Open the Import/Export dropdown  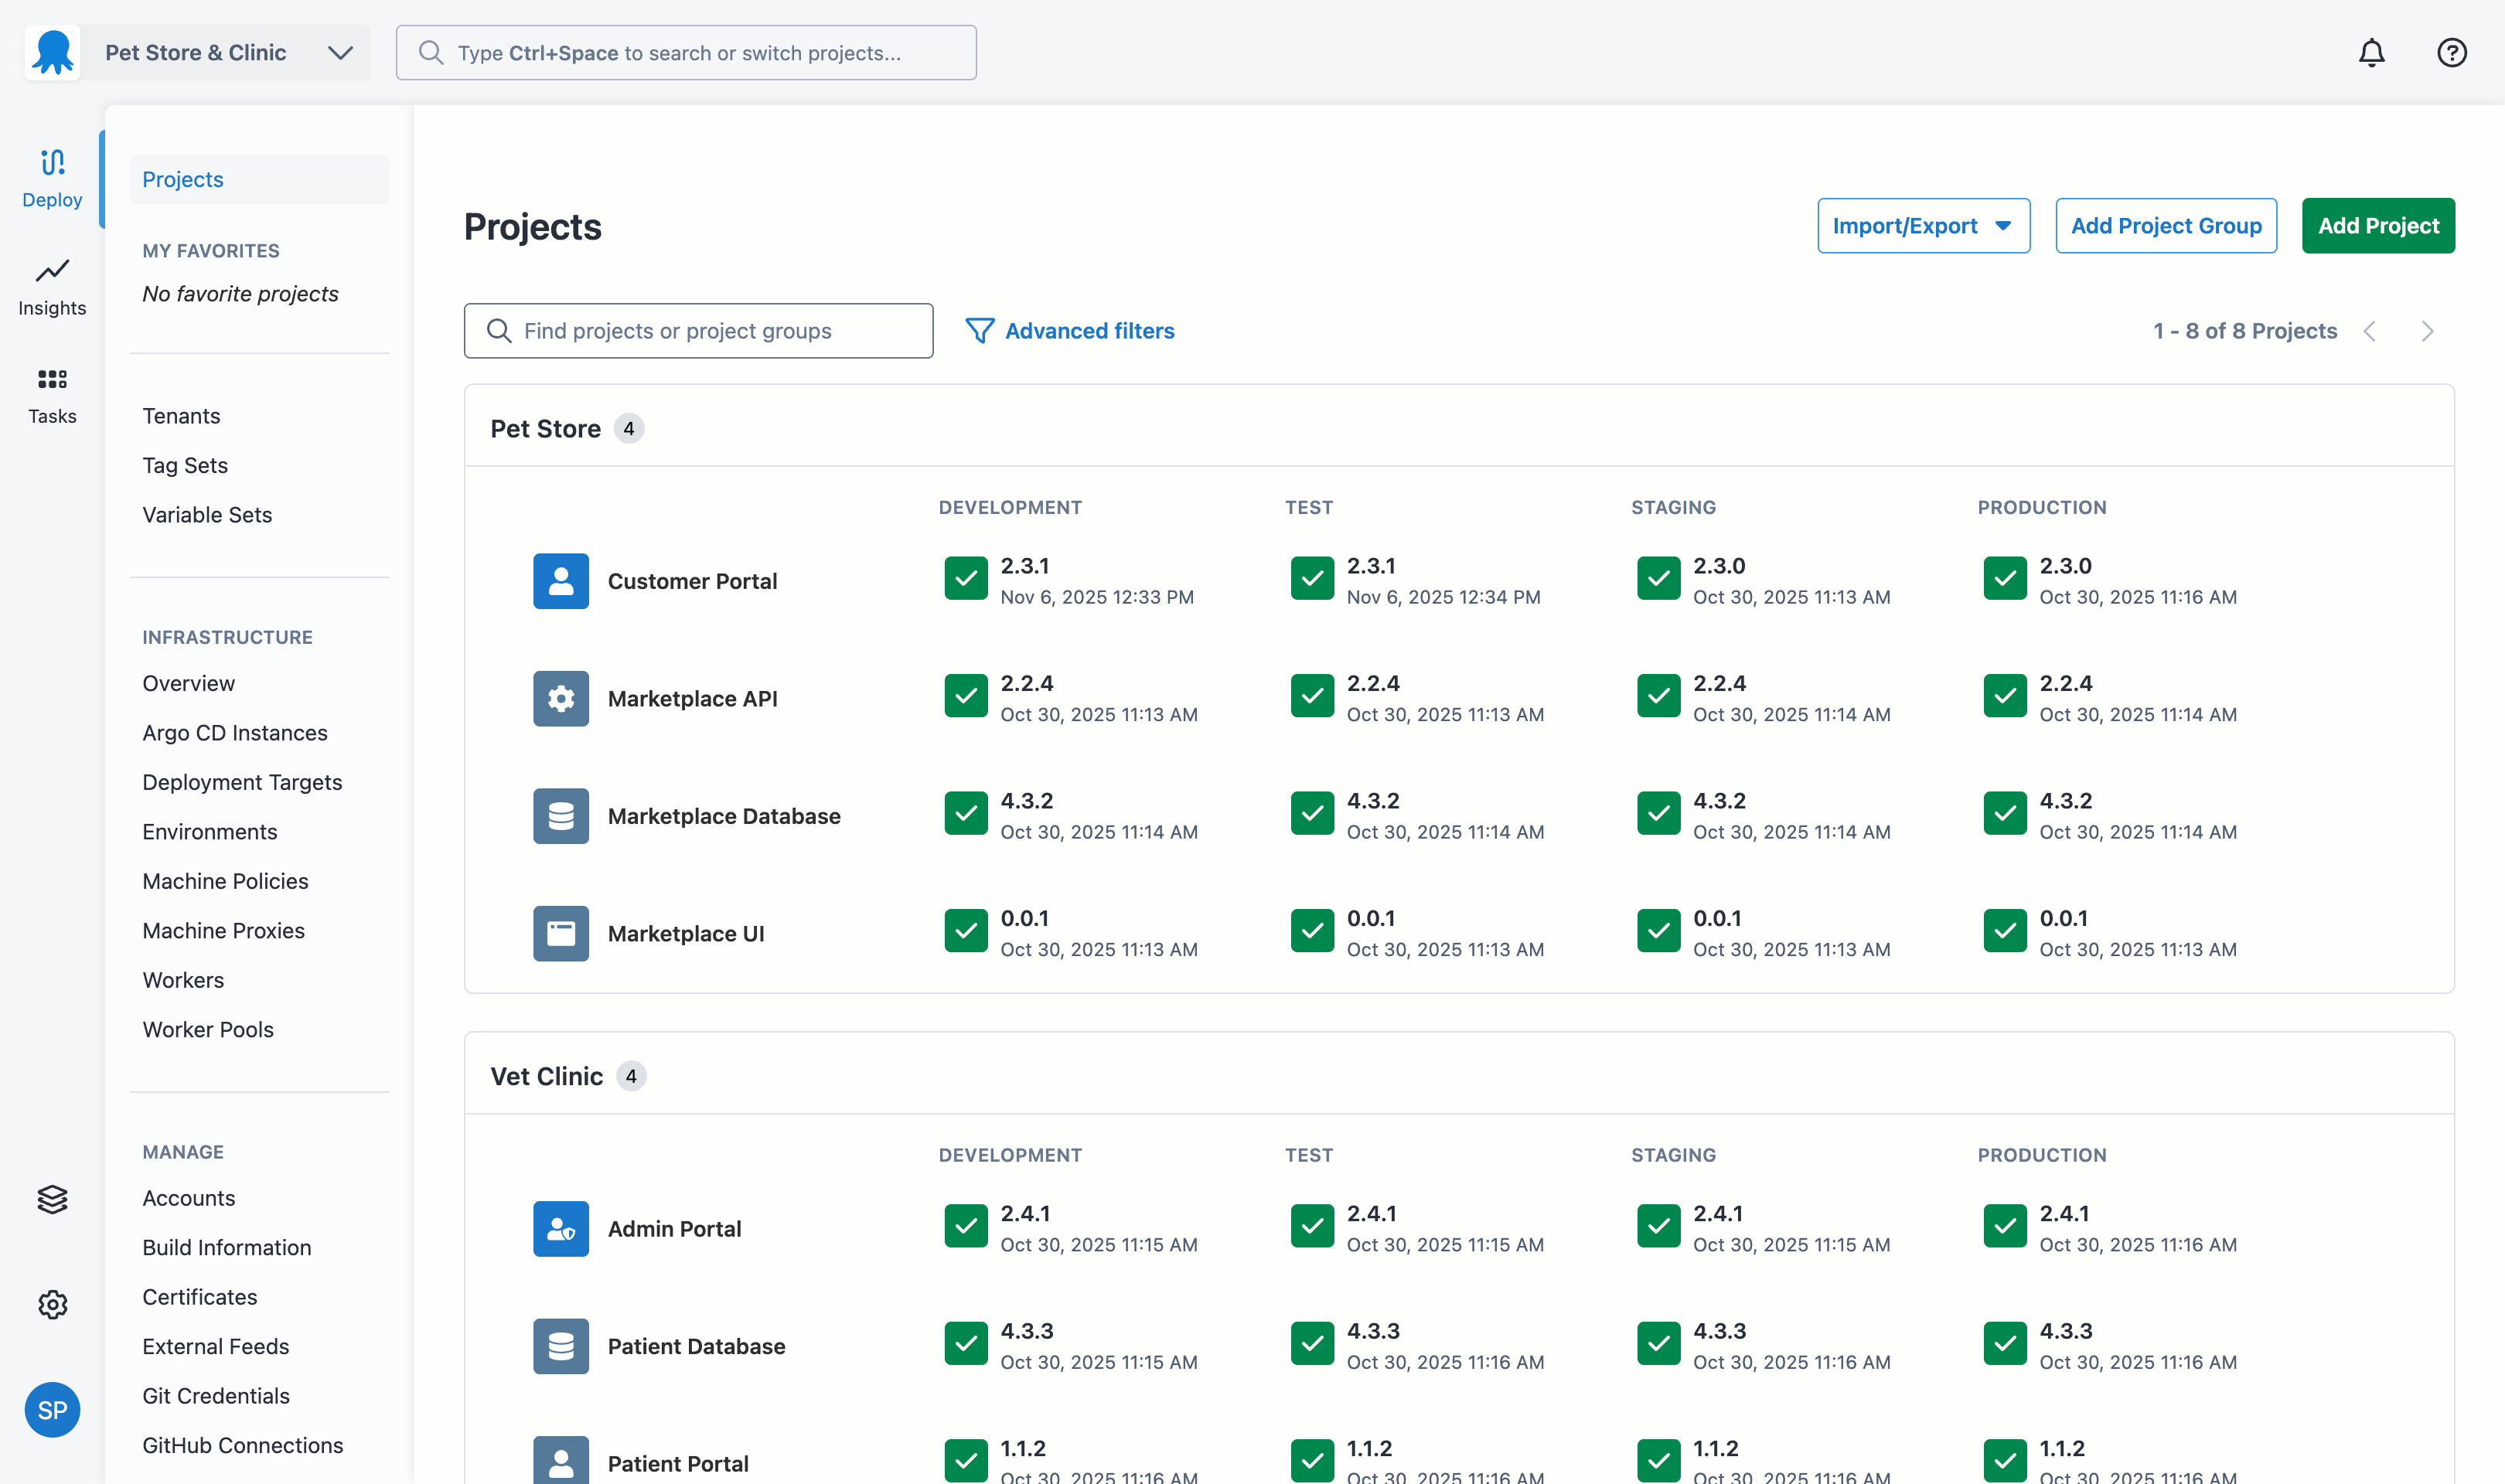[1922, 226]
